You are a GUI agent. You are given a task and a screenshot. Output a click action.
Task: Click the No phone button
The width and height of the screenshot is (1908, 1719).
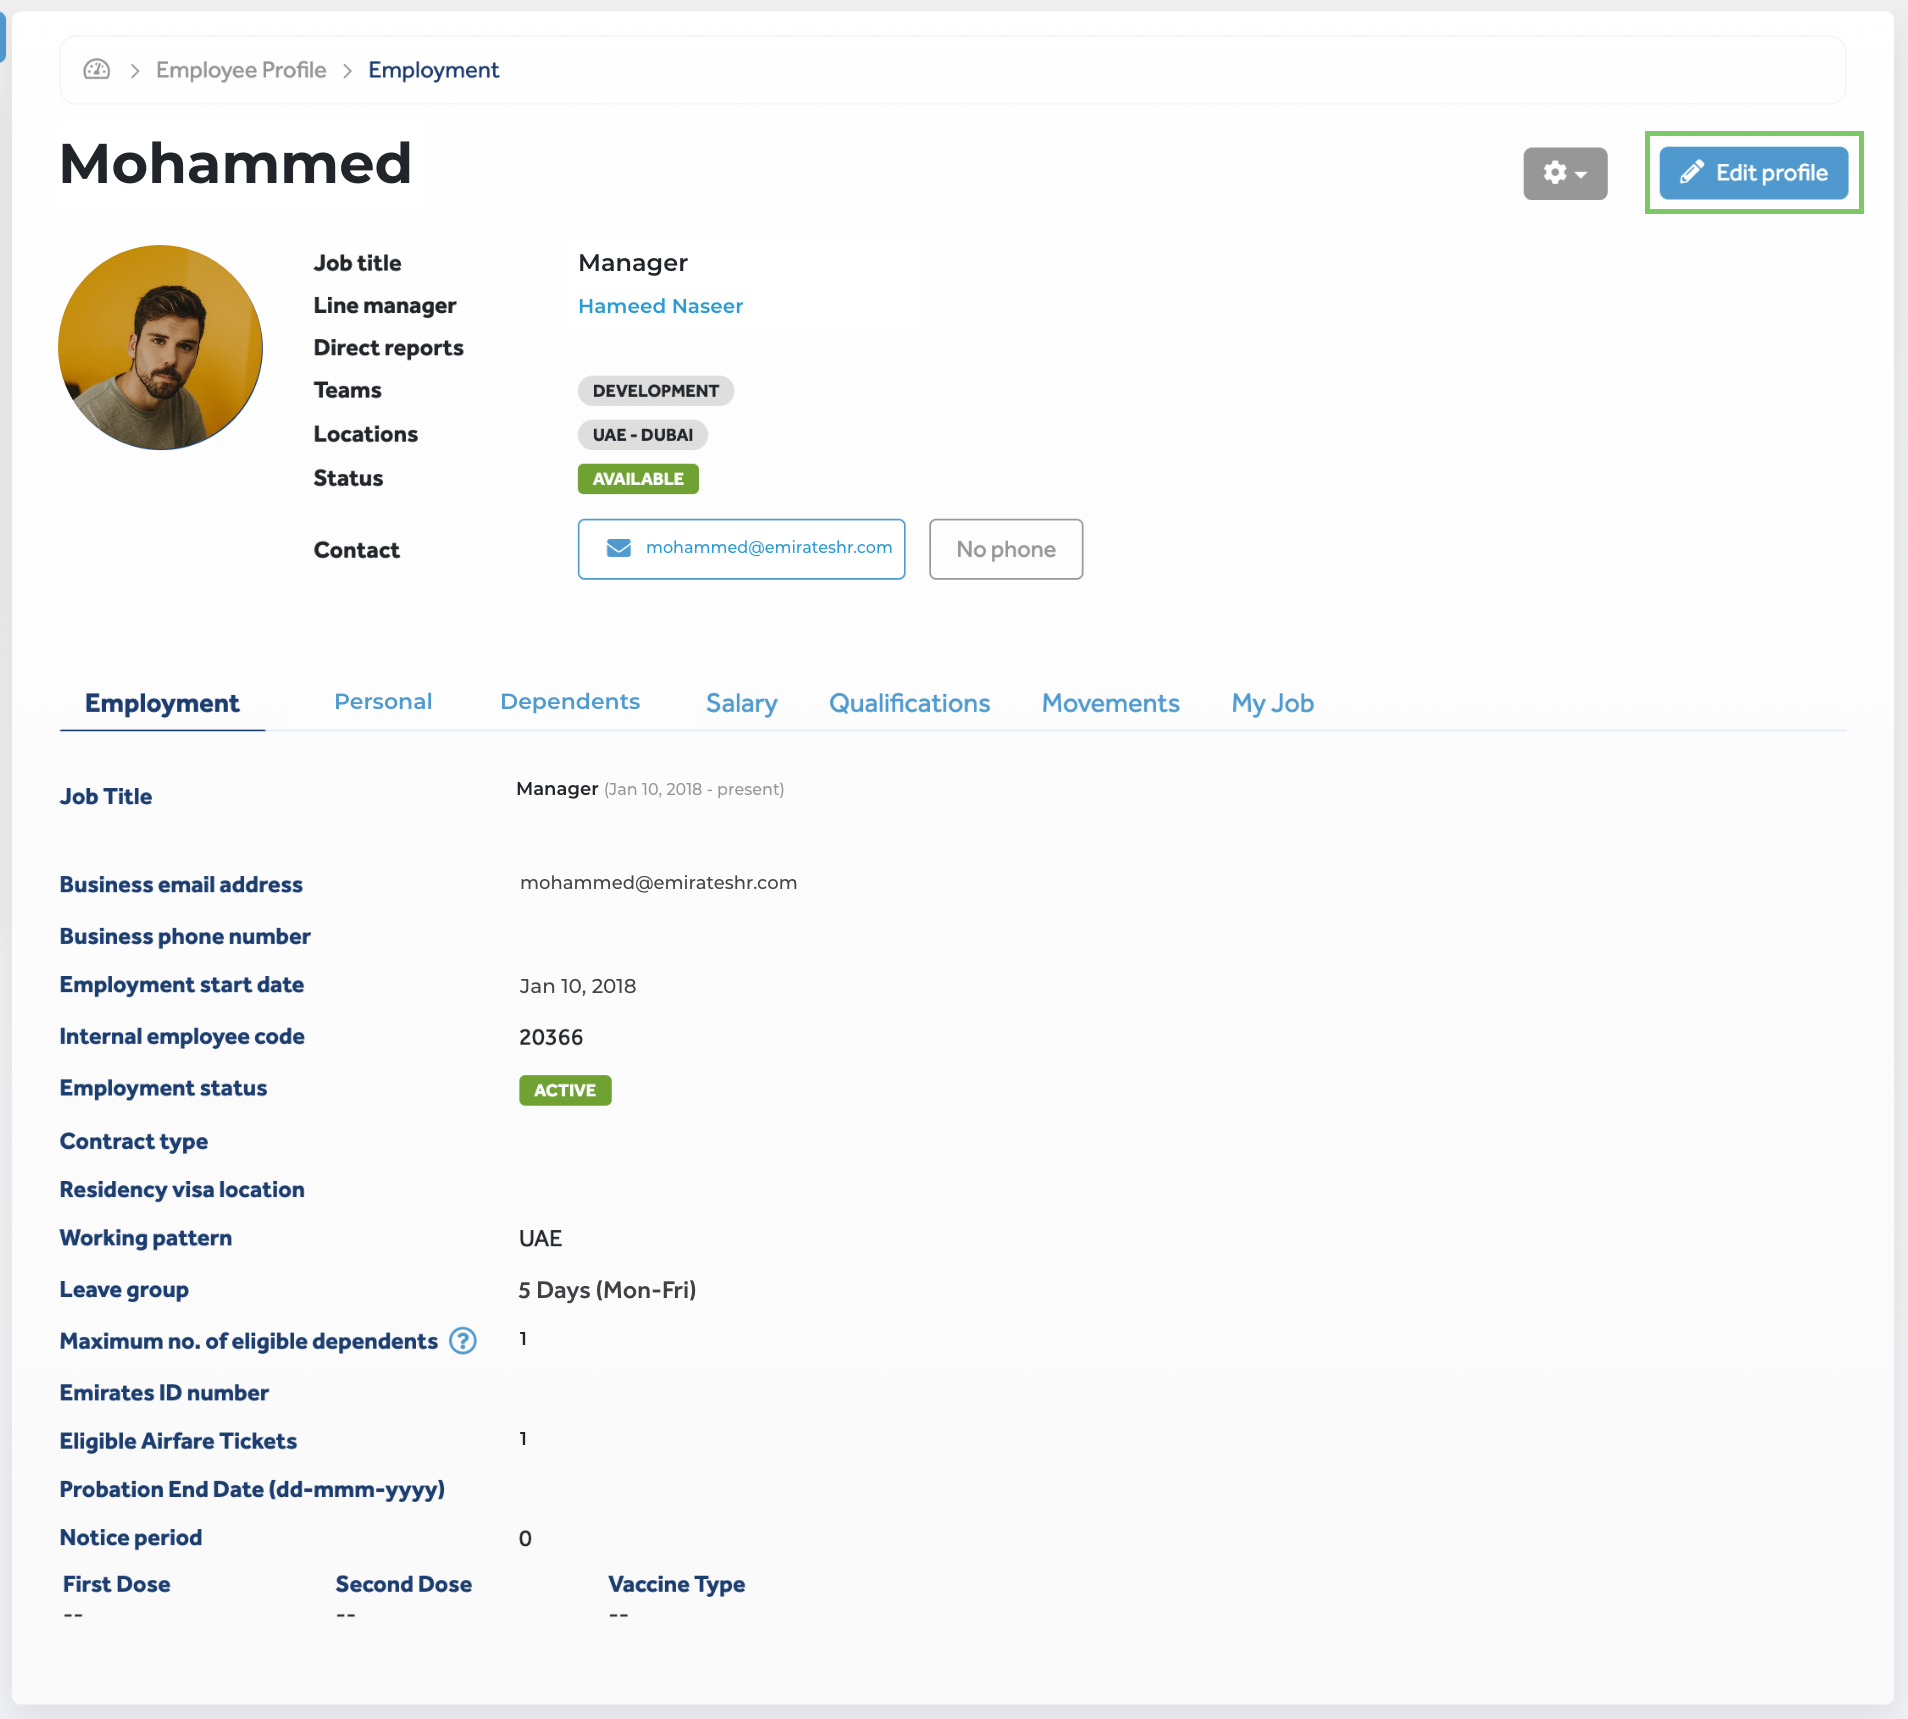[x=1005, y=549]
